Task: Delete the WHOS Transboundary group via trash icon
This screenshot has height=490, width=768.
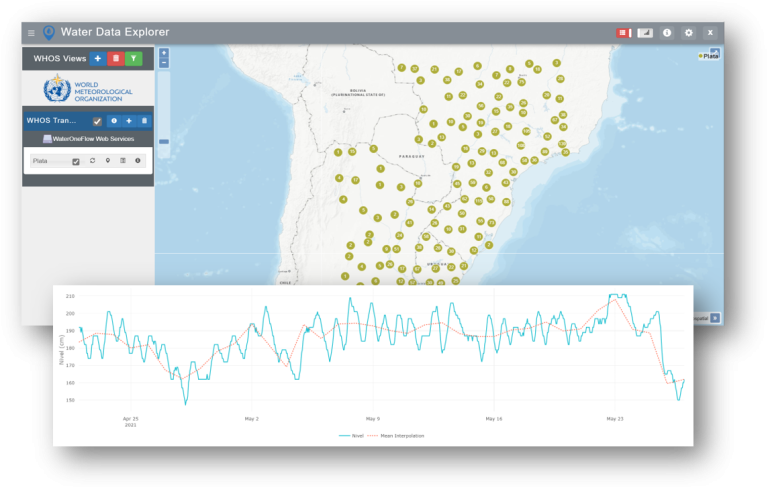Action: pos(144,121)
